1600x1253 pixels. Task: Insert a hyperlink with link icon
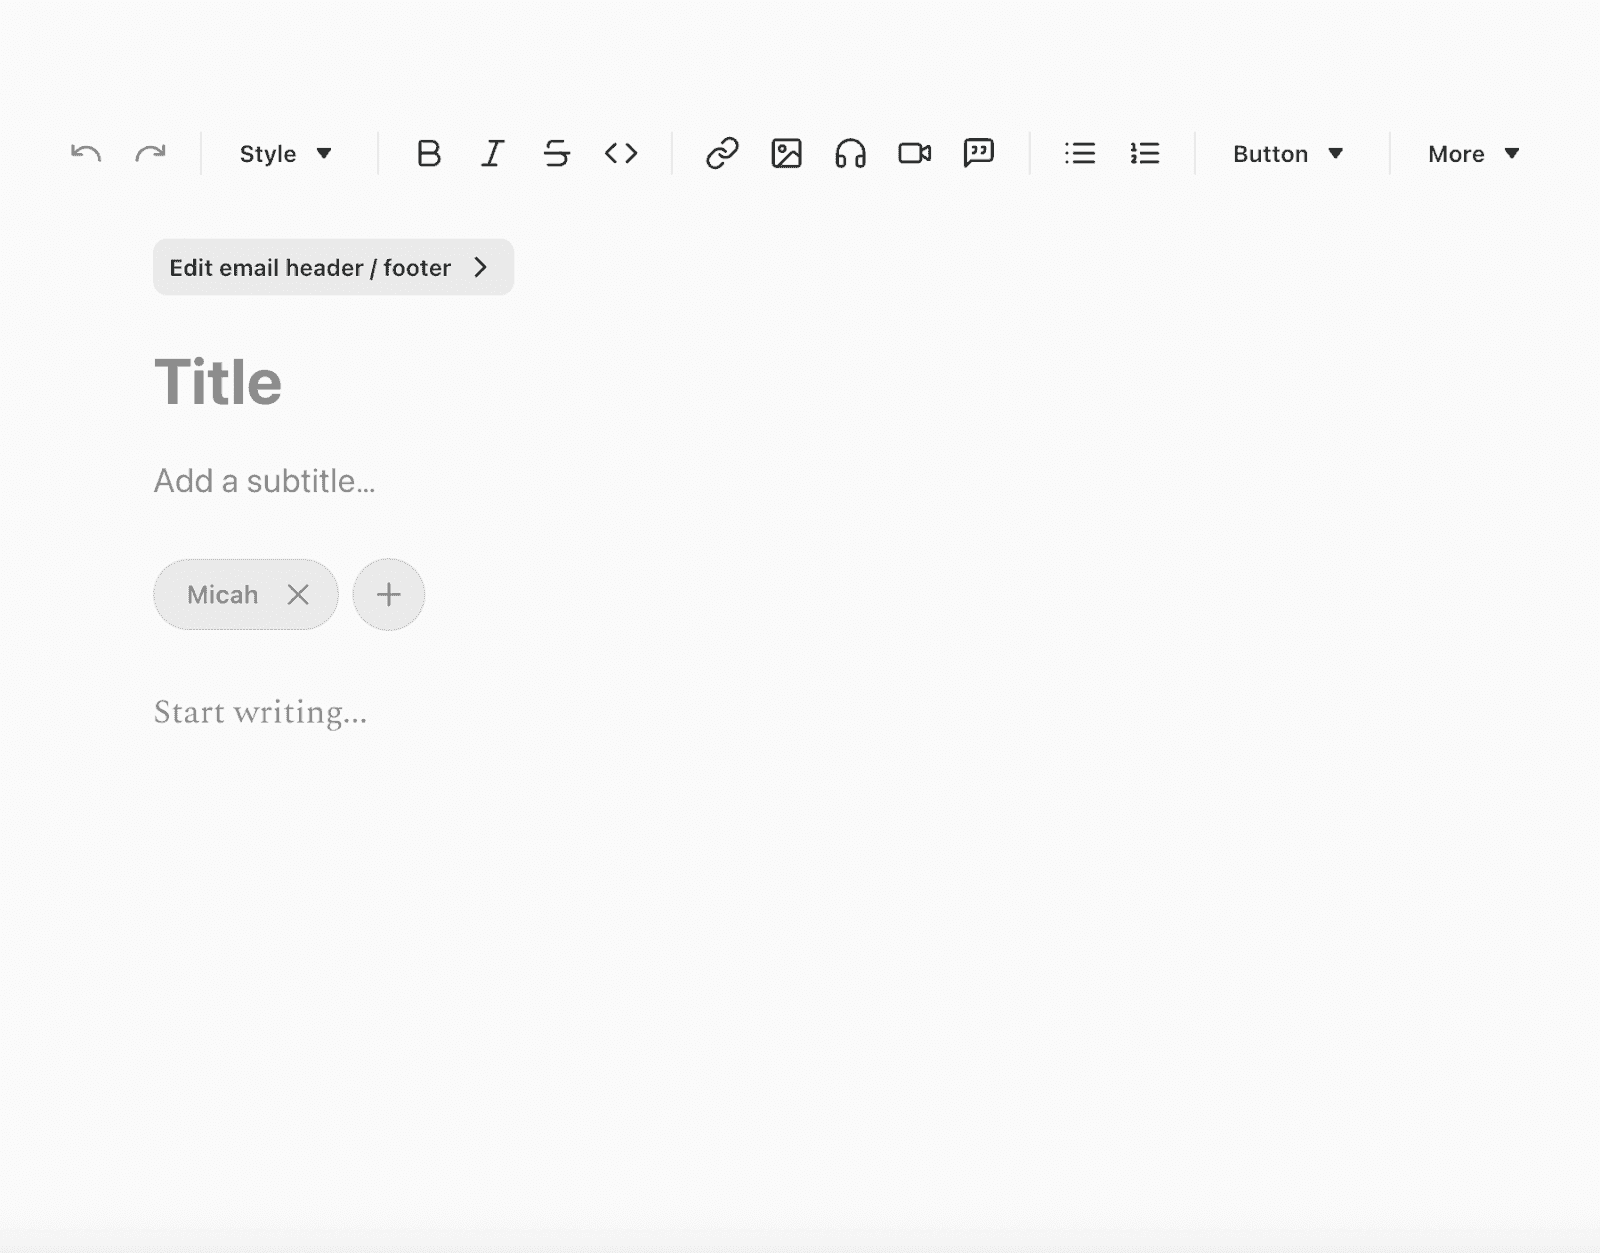[722, 153]
